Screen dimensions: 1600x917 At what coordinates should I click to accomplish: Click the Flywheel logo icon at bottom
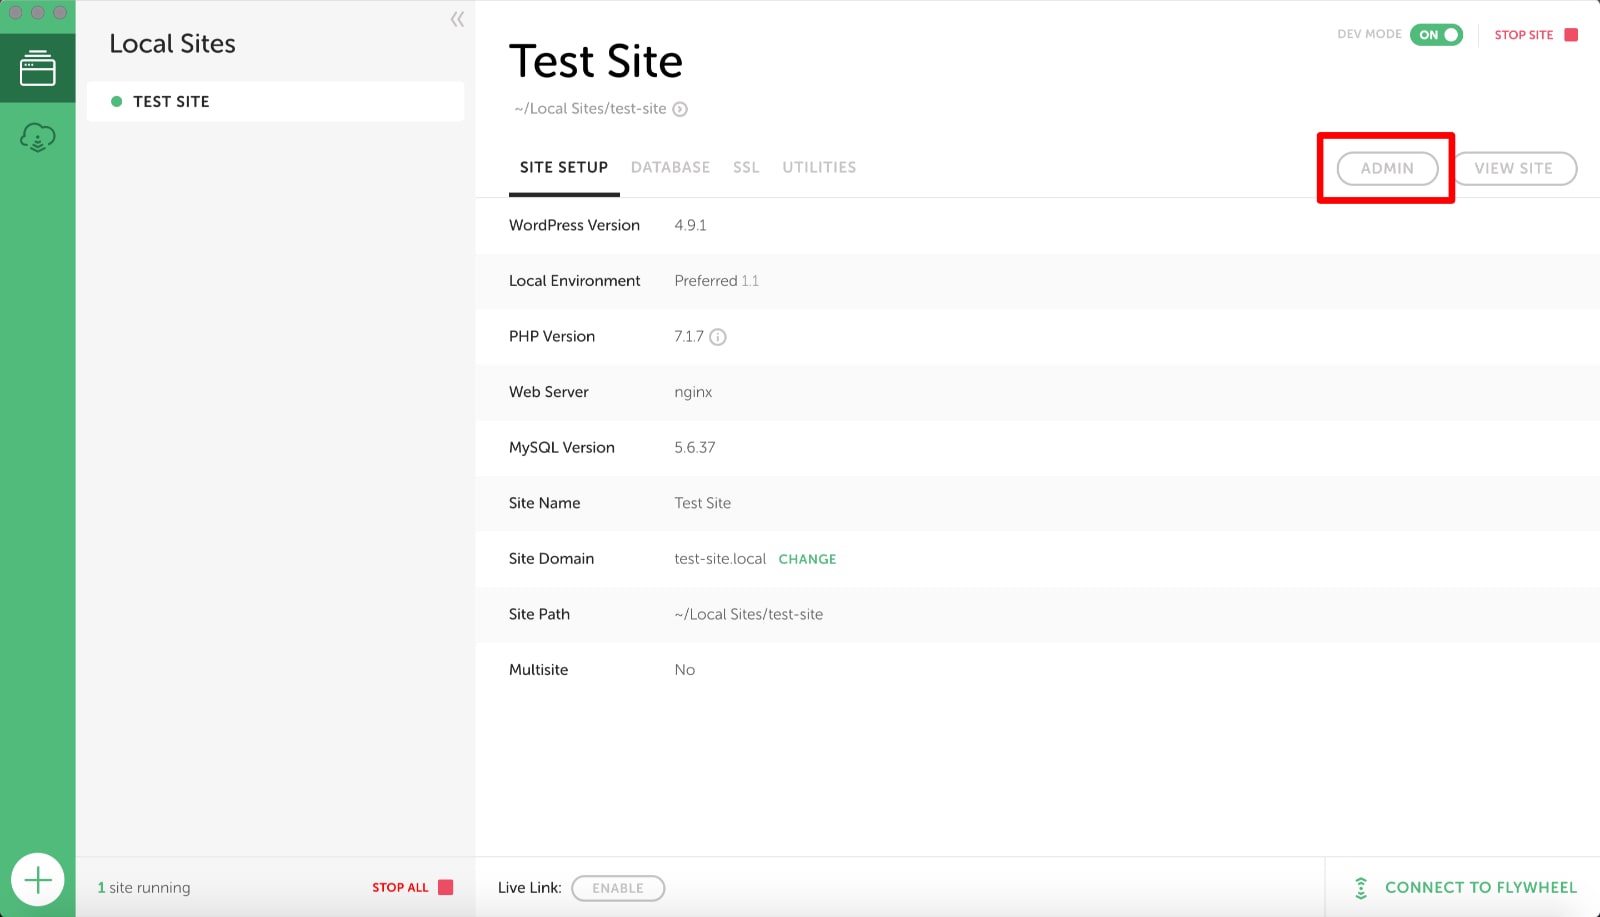pyautogui.click(x=1361, y=887)
